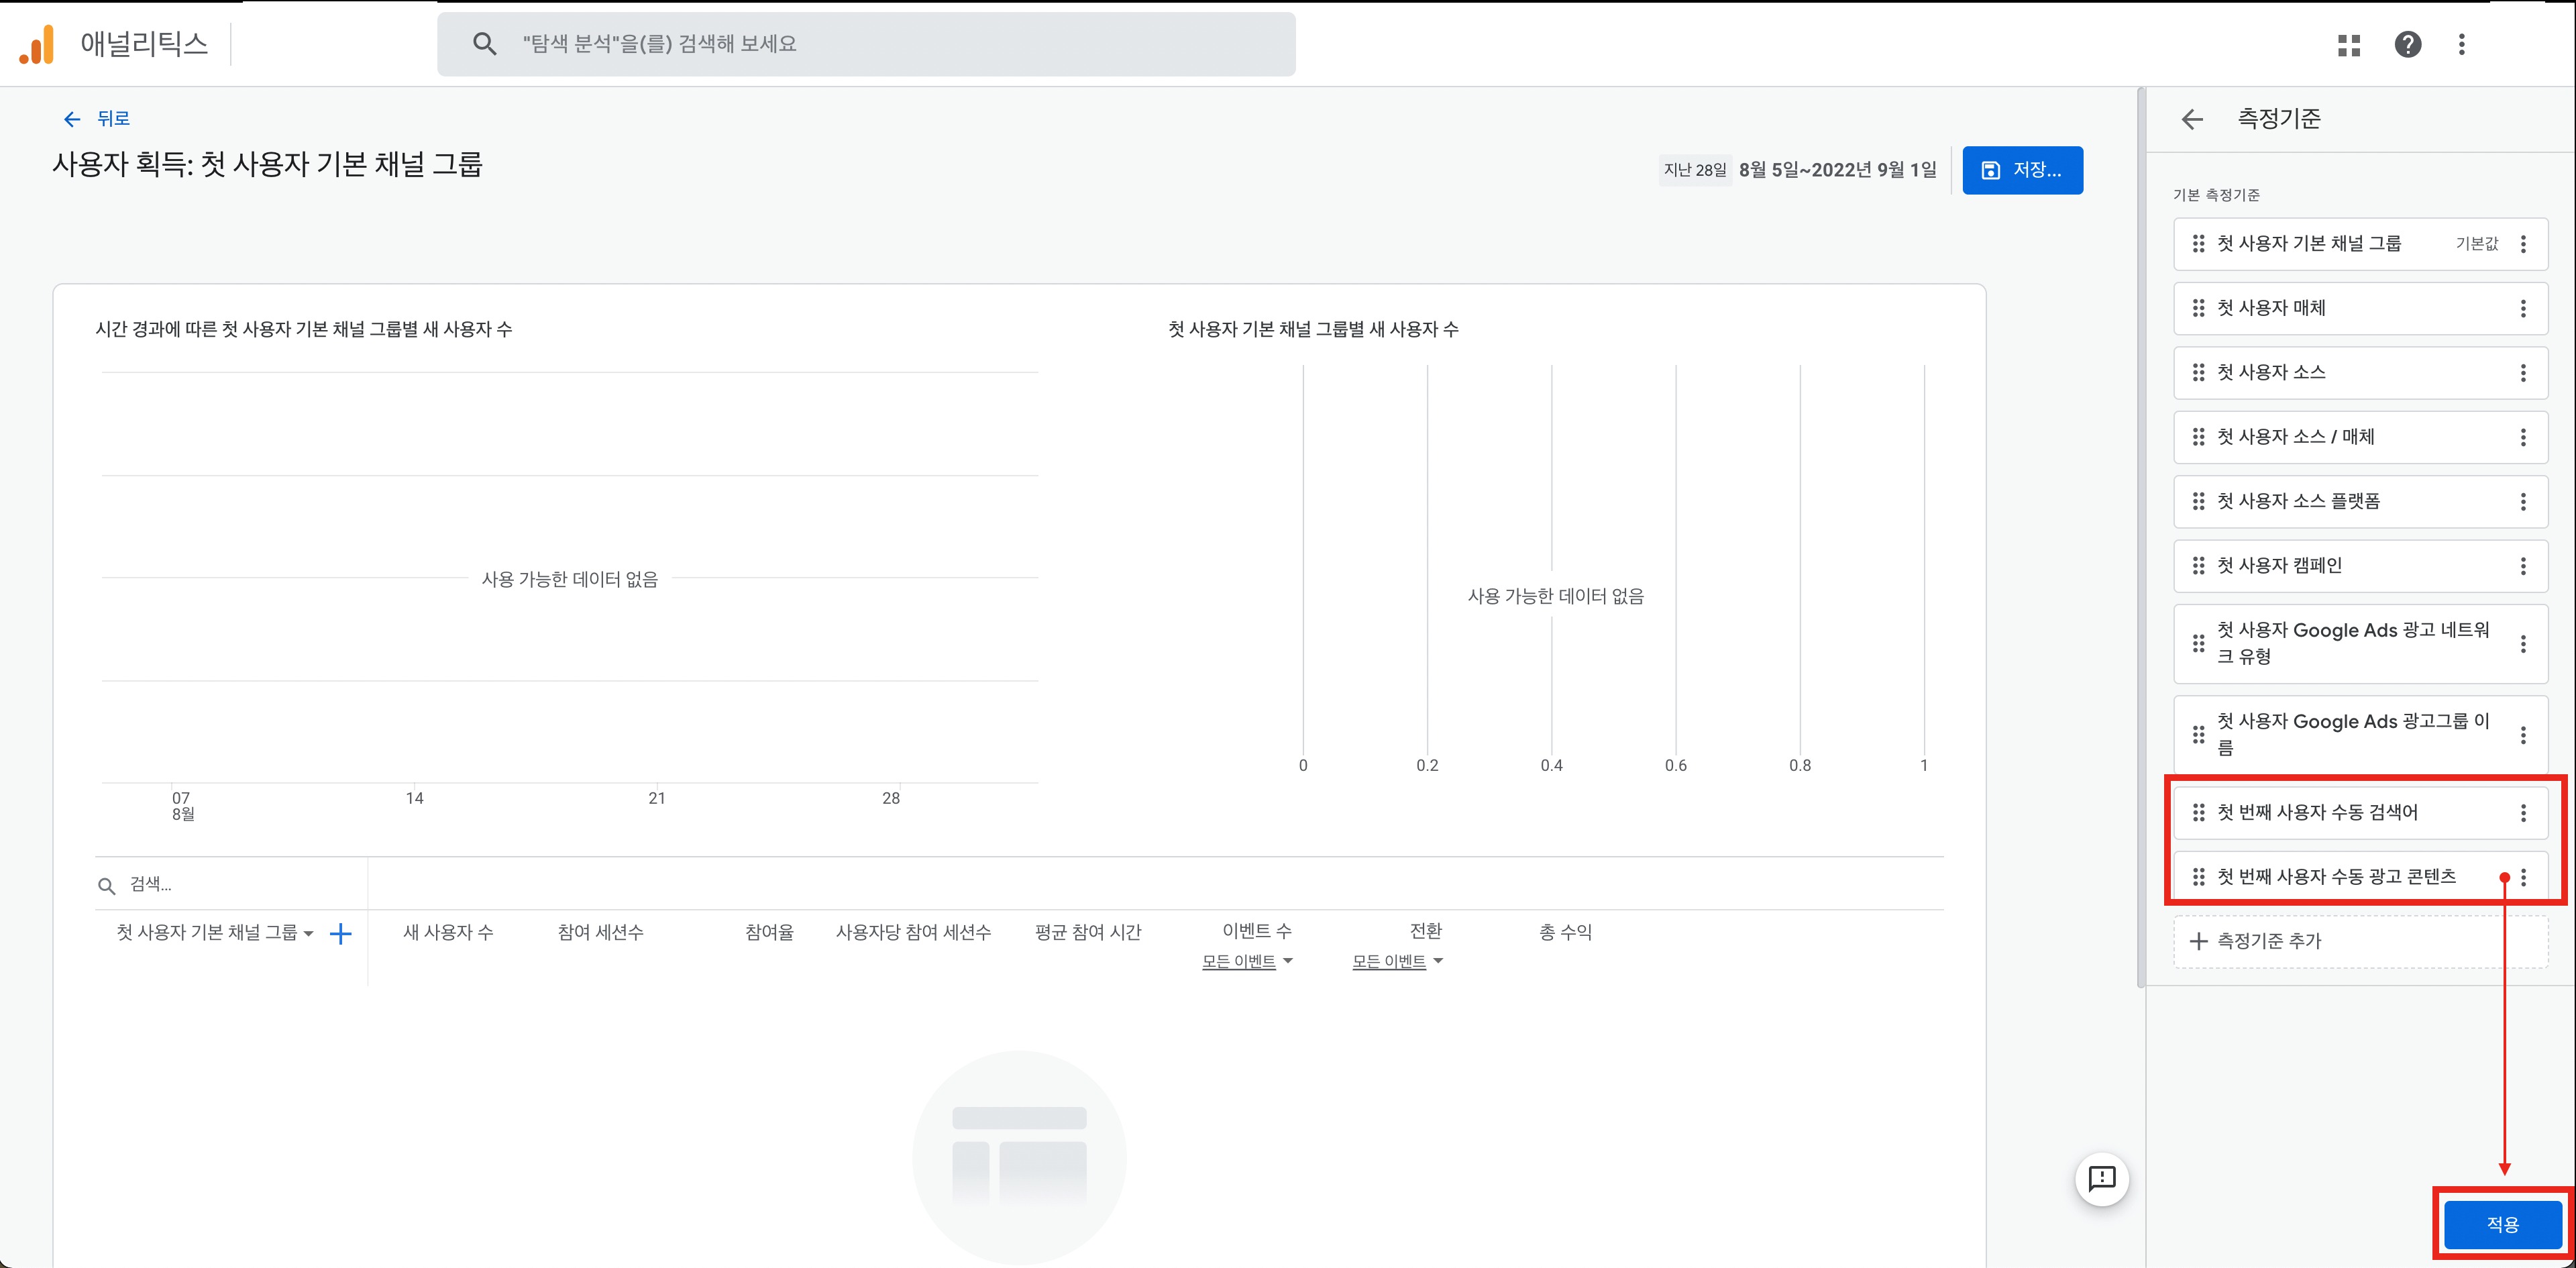Open the feedback bubble icon
This screenshot has height=1268, width=2576.
tap(2102, 1179)
